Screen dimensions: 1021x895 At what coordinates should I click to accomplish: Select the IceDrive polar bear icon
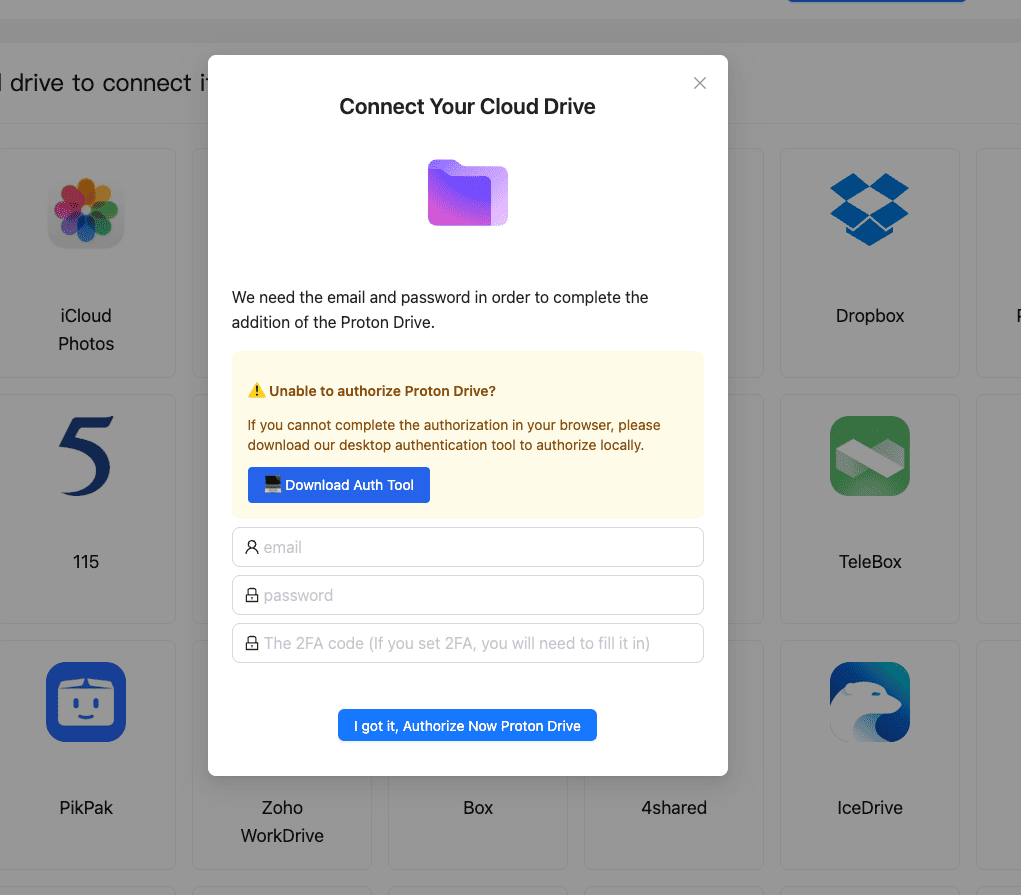coord(869,702)
